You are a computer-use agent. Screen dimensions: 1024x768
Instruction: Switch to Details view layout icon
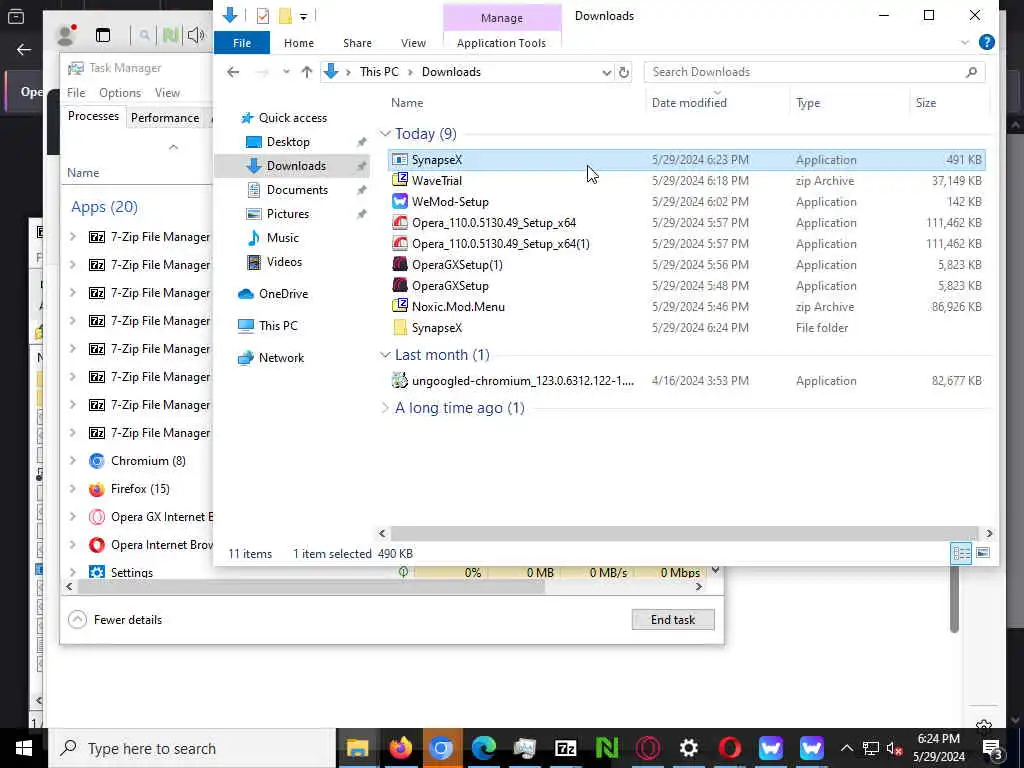[x=962, y=553]
